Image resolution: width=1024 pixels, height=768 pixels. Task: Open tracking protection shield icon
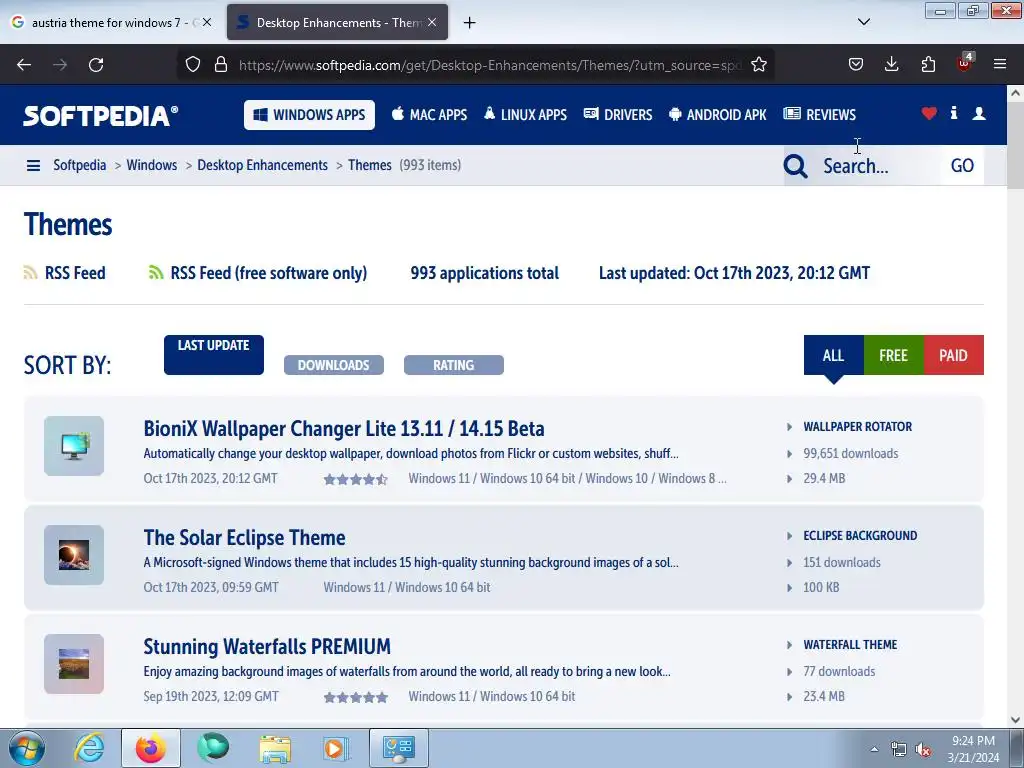193,65
